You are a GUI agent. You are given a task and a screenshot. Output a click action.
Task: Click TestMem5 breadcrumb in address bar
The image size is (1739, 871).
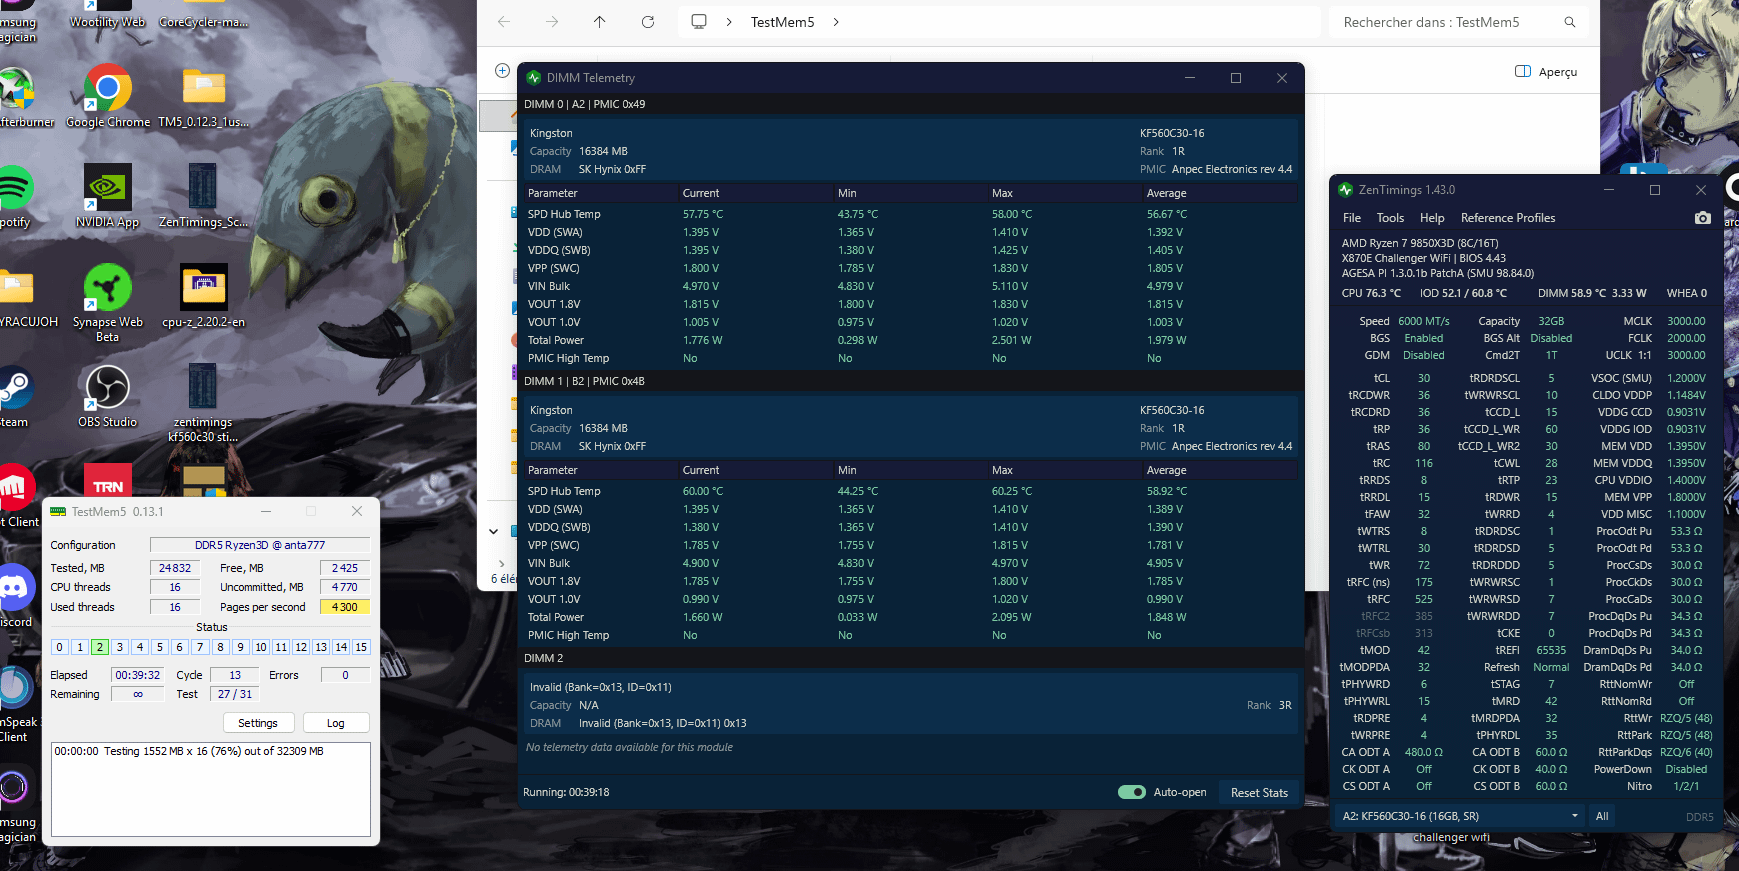(783, 22)
